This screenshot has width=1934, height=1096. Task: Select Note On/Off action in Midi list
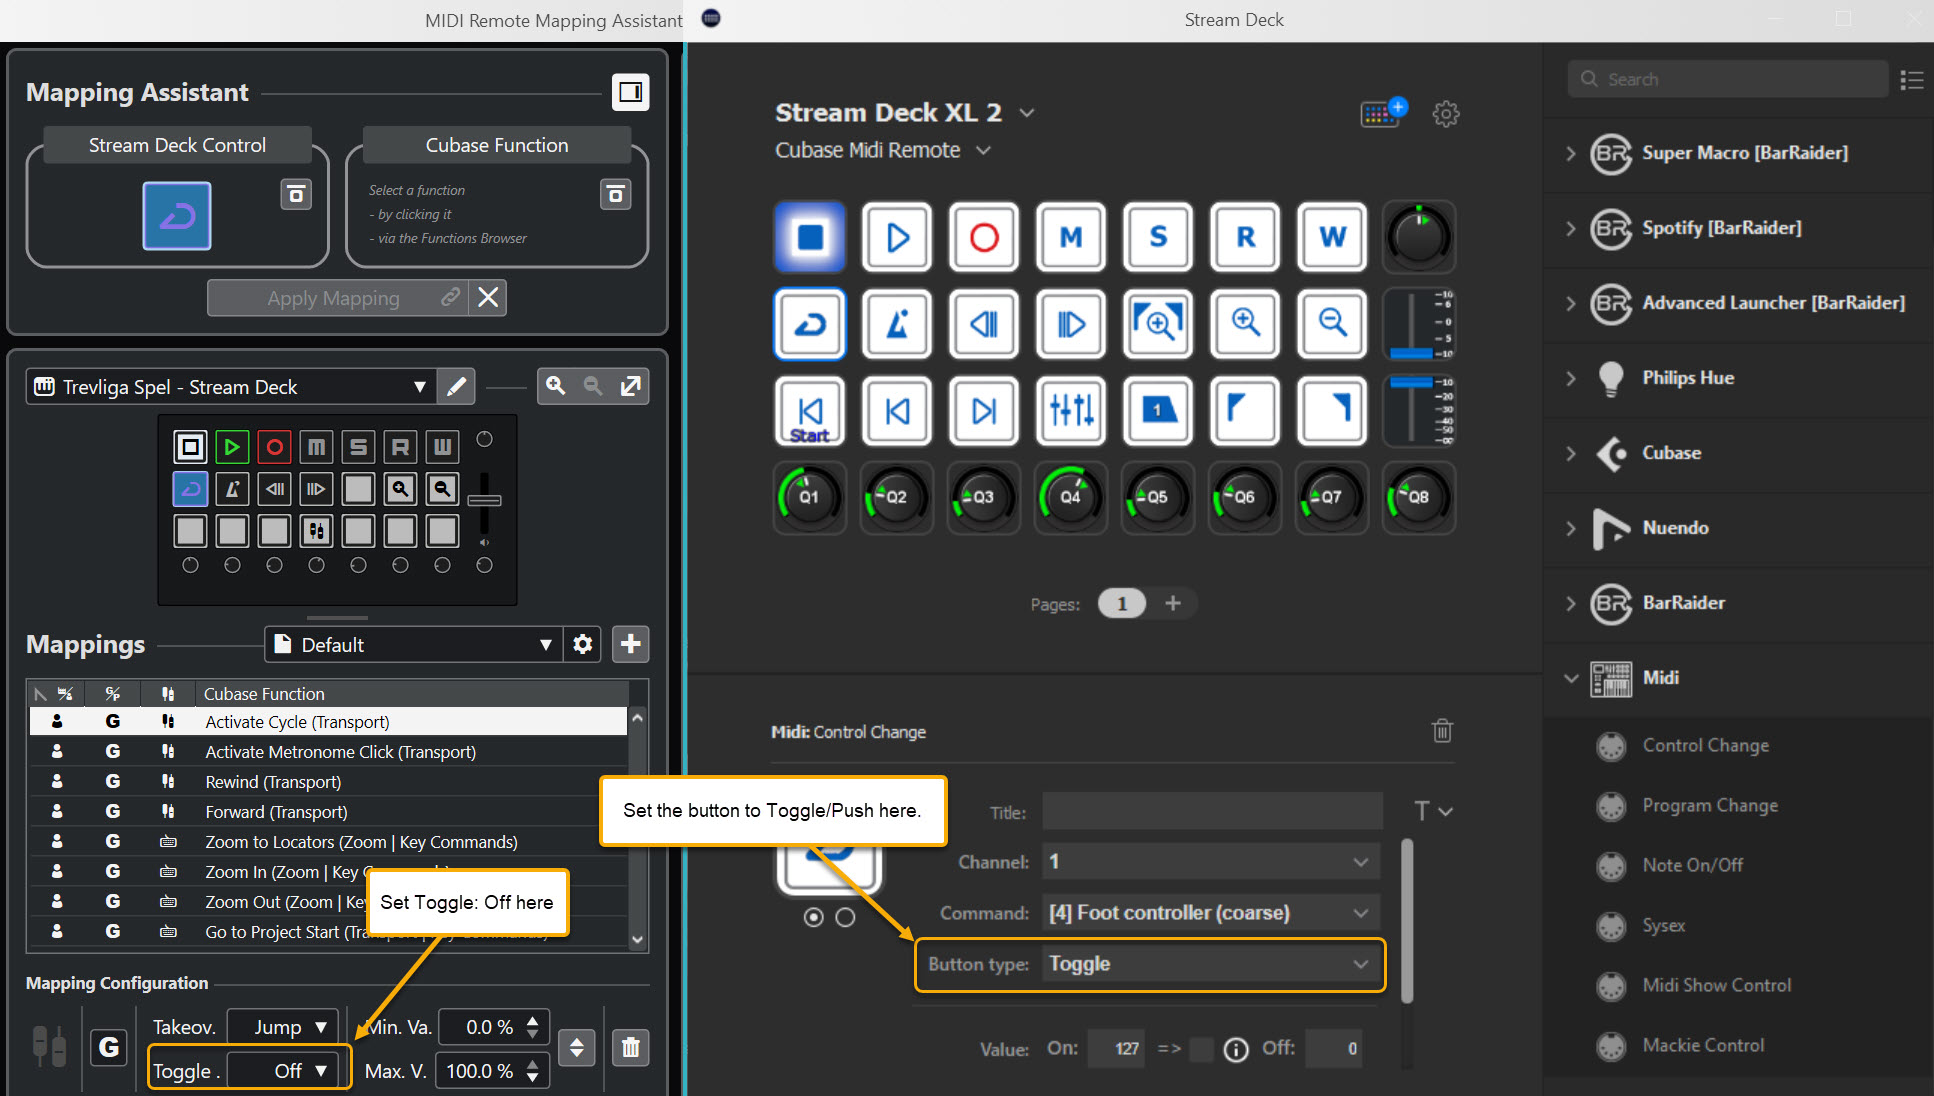click(x=1692, y=865)
